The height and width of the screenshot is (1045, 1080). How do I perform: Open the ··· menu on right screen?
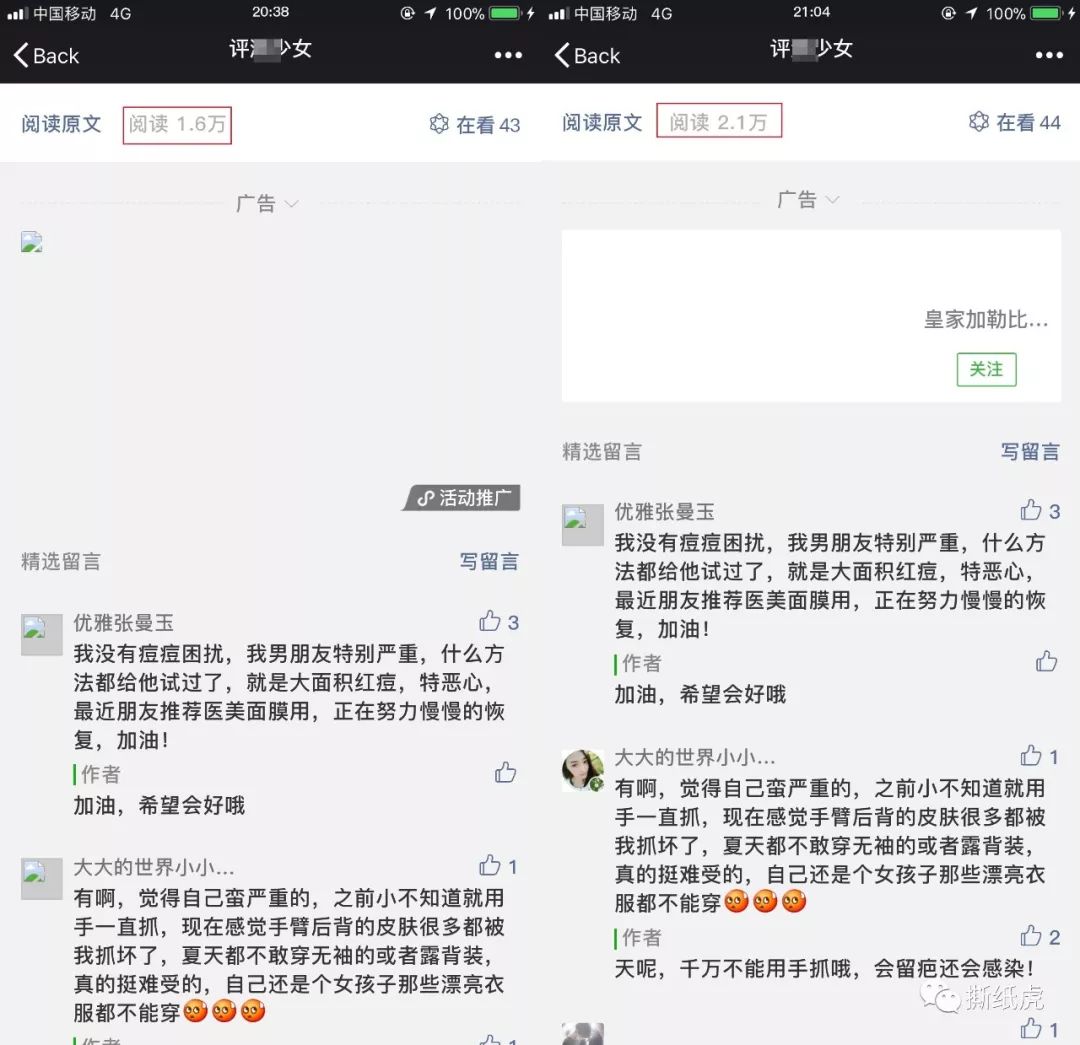pos(1048,55)
